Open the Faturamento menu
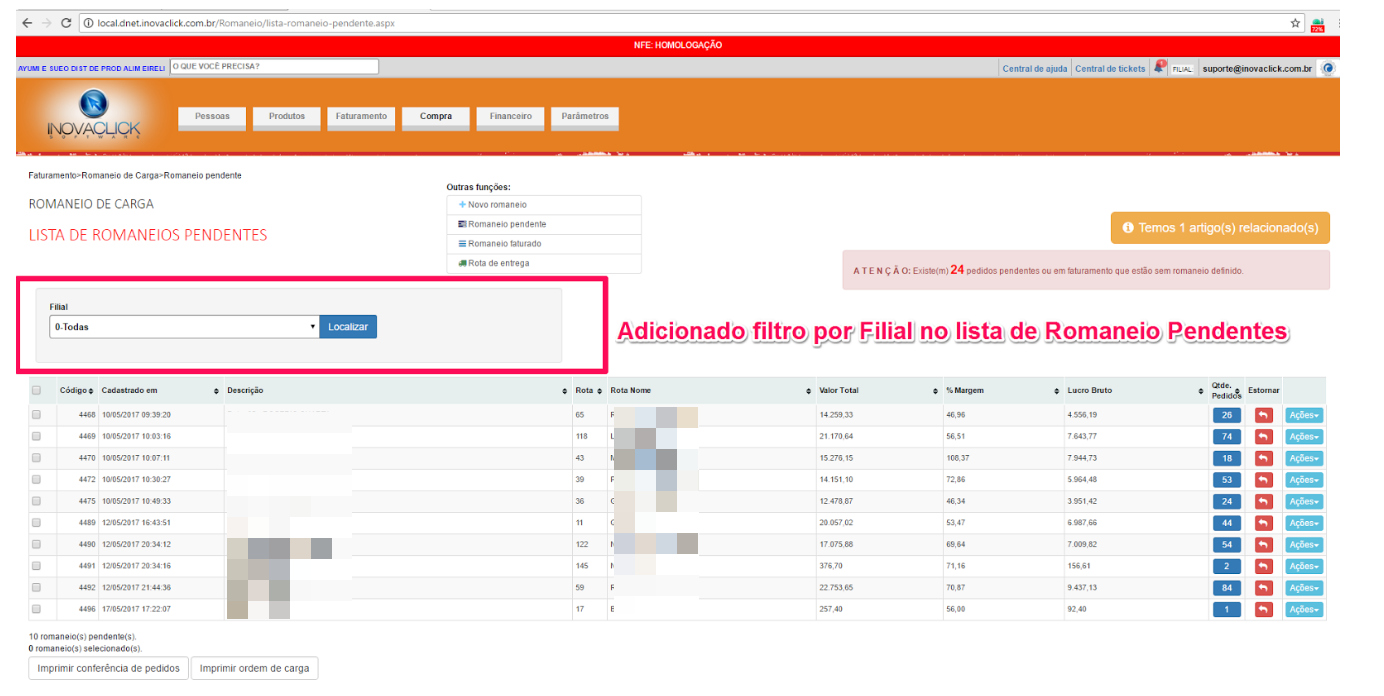This screenshot has width=1384, height=696. point(361,117)
